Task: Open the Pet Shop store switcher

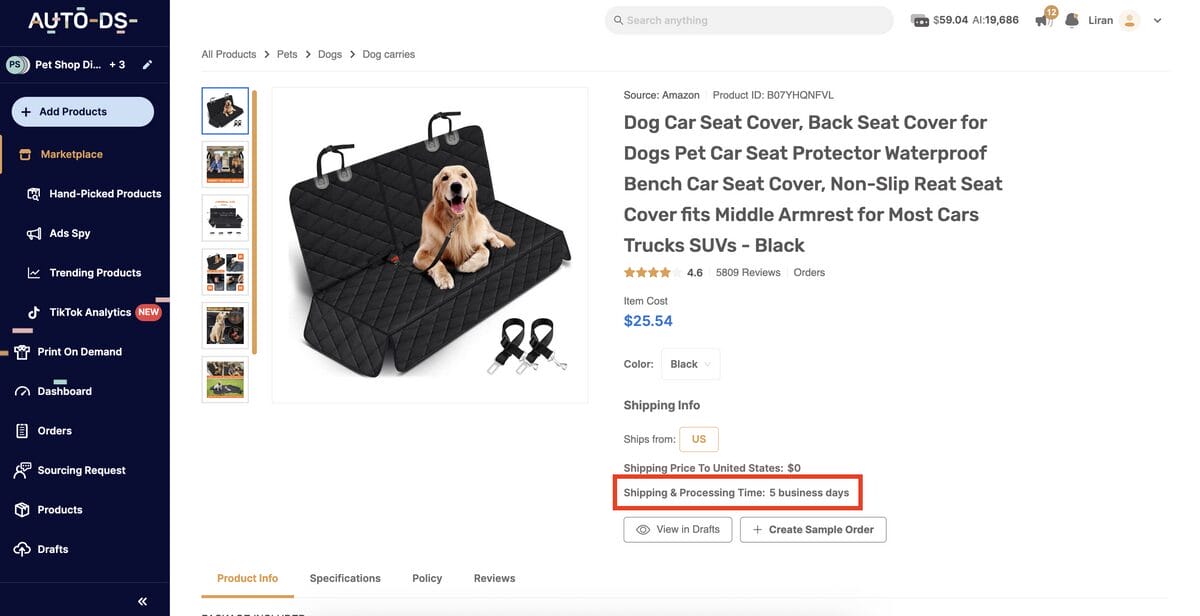Action: (x=67, y=65)
